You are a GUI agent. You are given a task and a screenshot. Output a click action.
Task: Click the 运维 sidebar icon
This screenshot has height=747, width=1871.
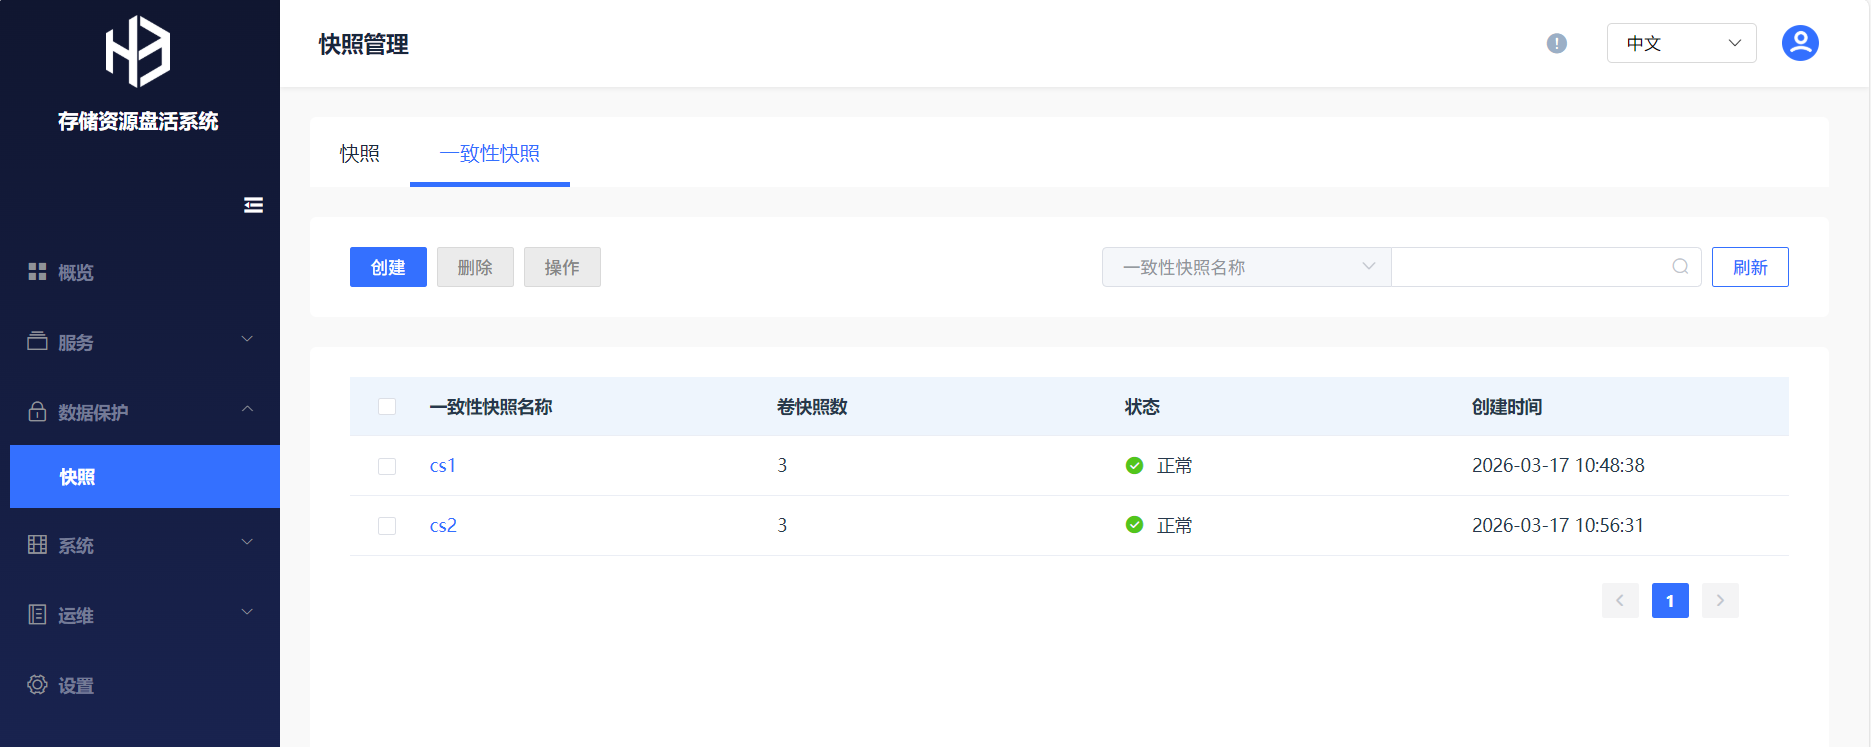37,615
